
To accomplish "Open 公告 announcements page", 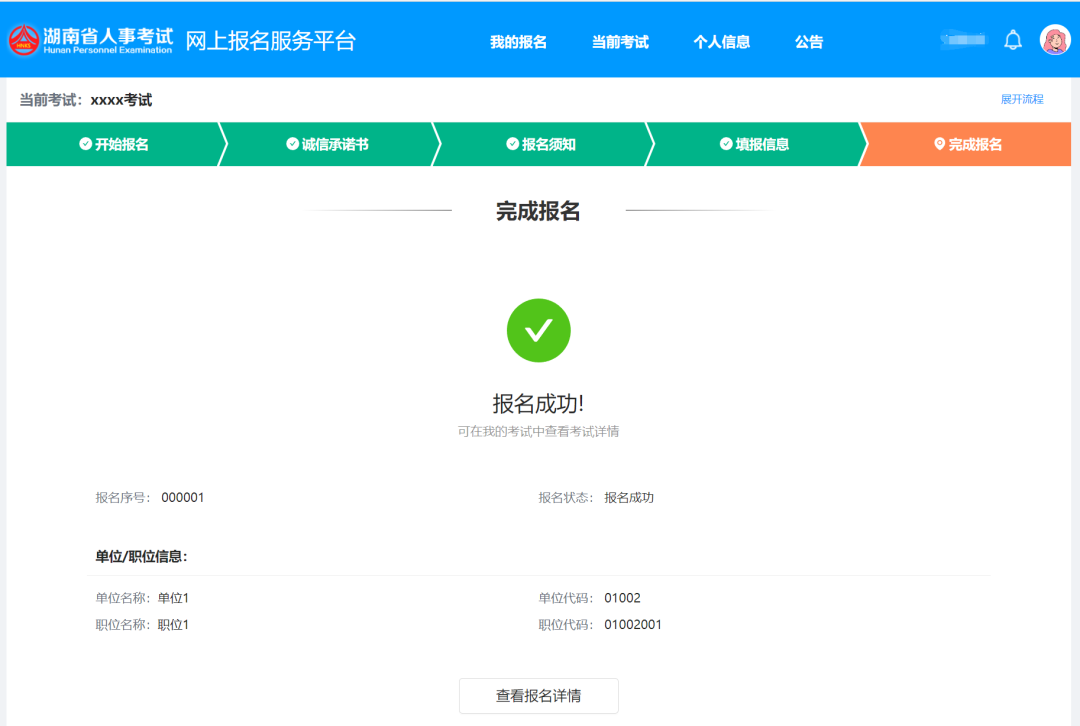I will click(x=809, y=42).
